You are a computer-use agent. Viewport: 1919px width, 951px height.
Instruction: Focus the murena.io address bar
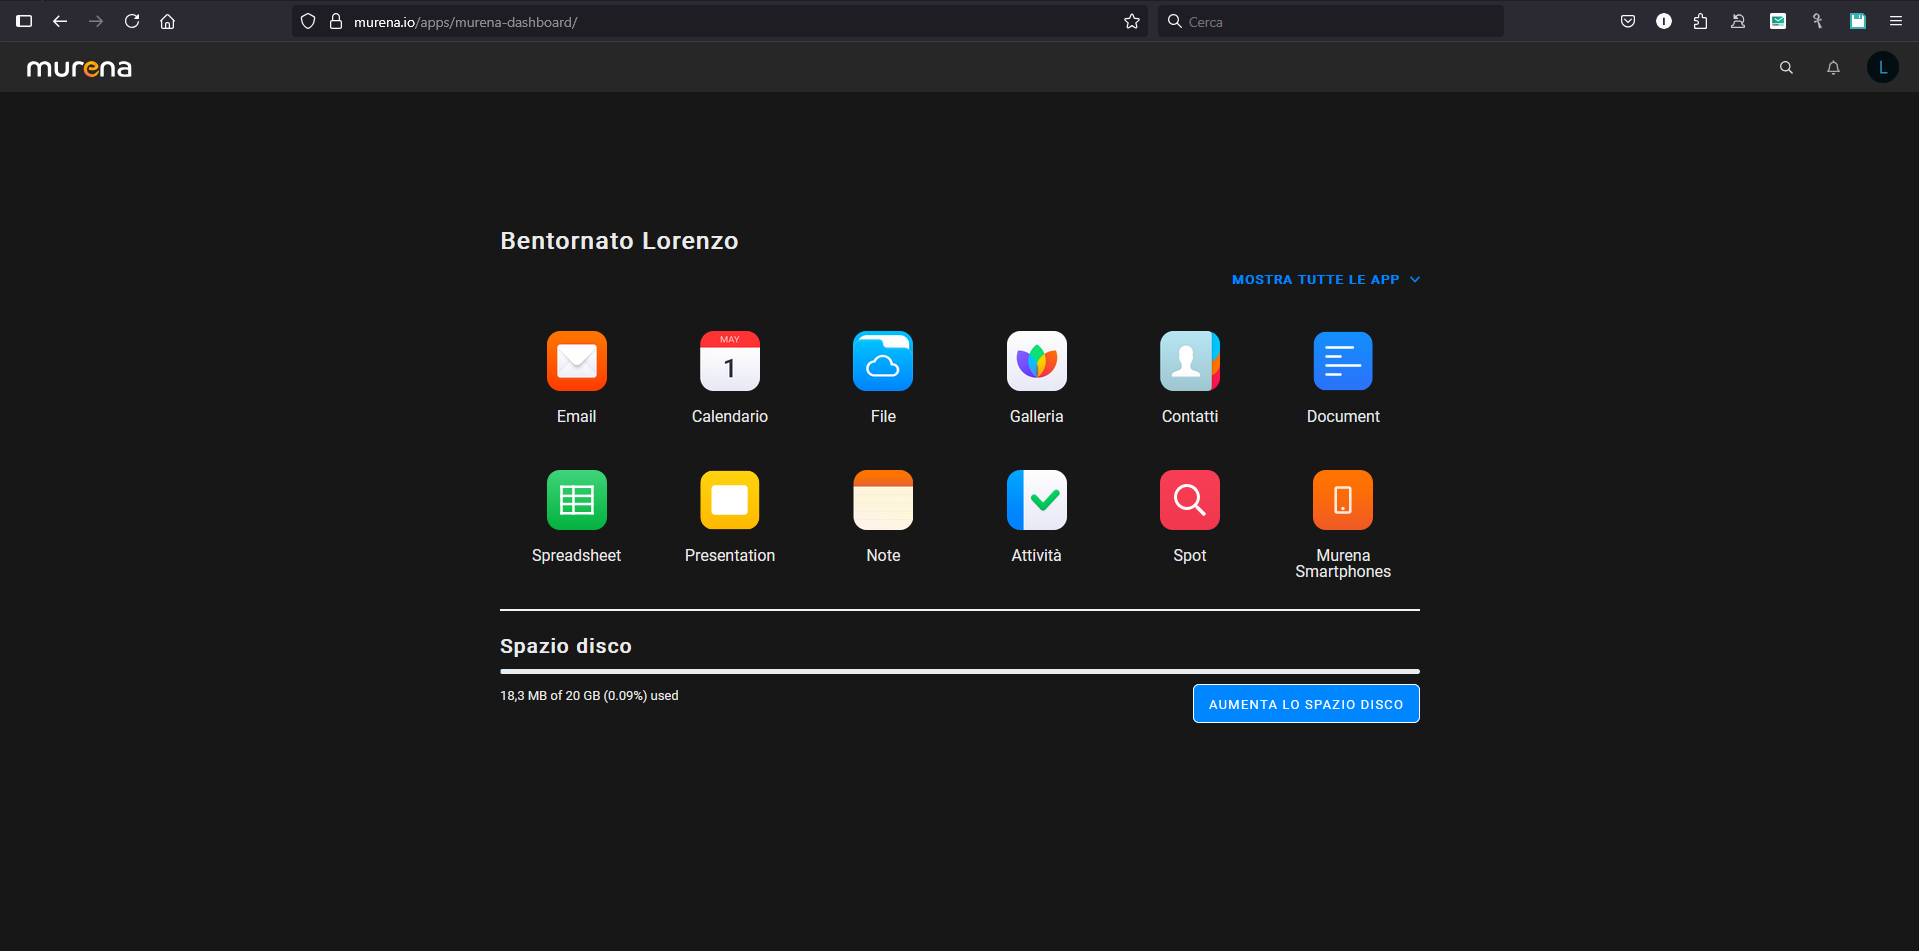pos(720,21)
